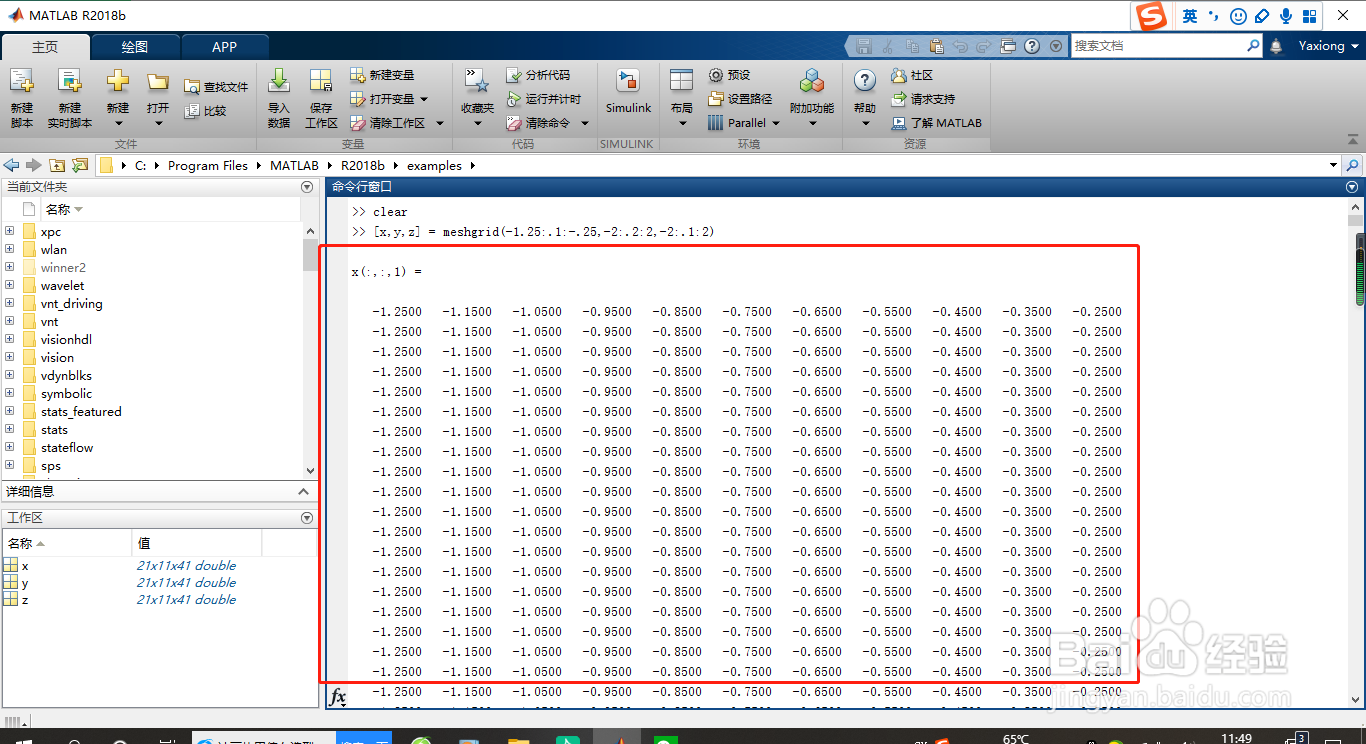
Task: Click Analyze Code (分析代码)
Action: click(x=538, y=75)
